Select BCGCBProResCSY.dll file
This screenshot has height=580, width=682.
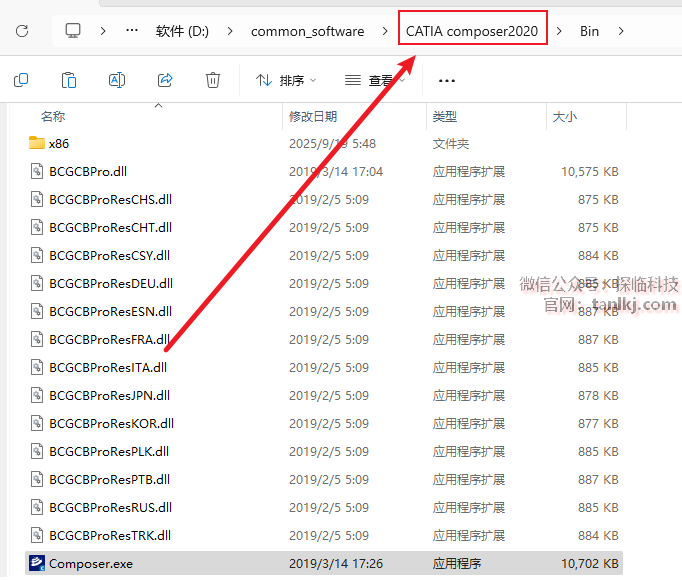(110, 255)
